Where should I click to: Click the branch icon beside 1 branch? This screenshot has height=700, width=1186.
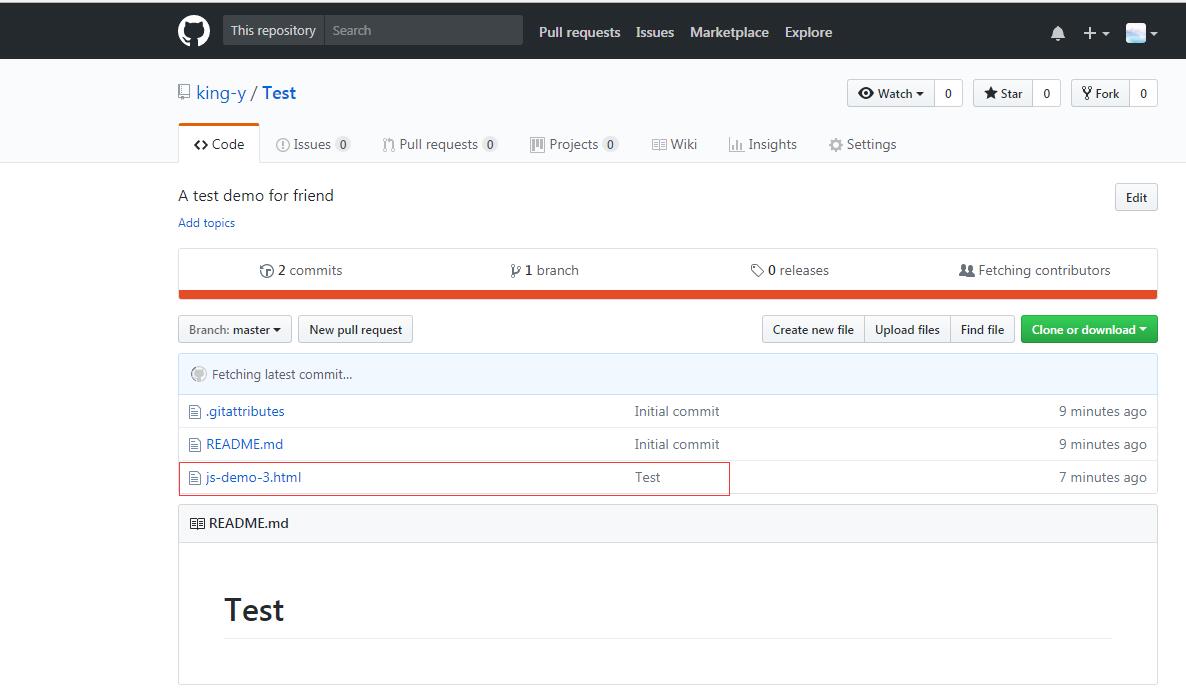coord(515,271)
